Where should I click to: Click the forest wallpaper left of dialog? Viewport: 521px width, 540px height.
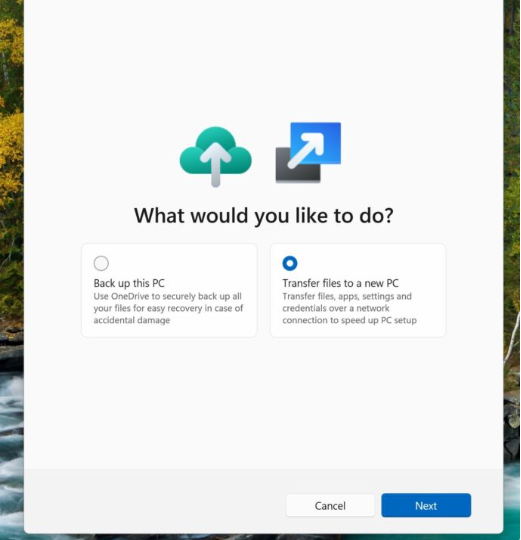(x=11, y=172)
